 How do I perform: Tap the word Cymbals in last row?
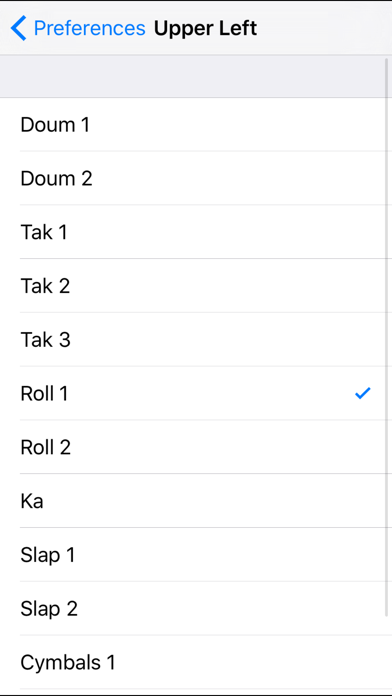(x=60, y=663)
